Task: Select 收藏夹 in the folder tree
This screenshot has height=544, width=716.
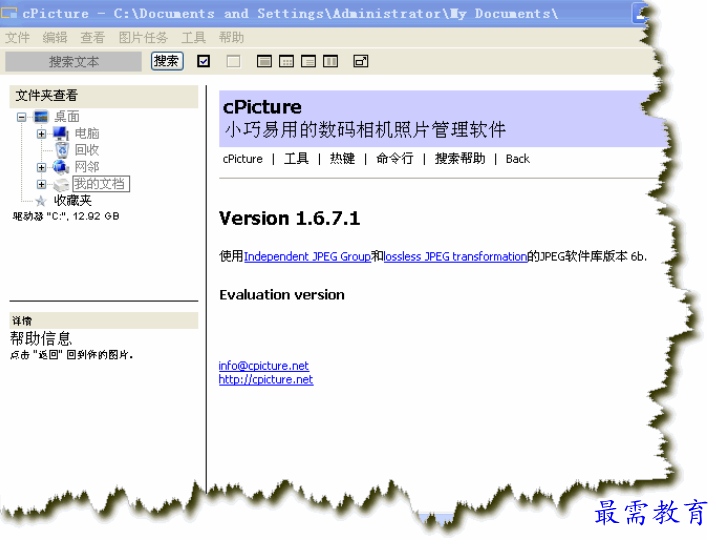Action: click(73, 201)
